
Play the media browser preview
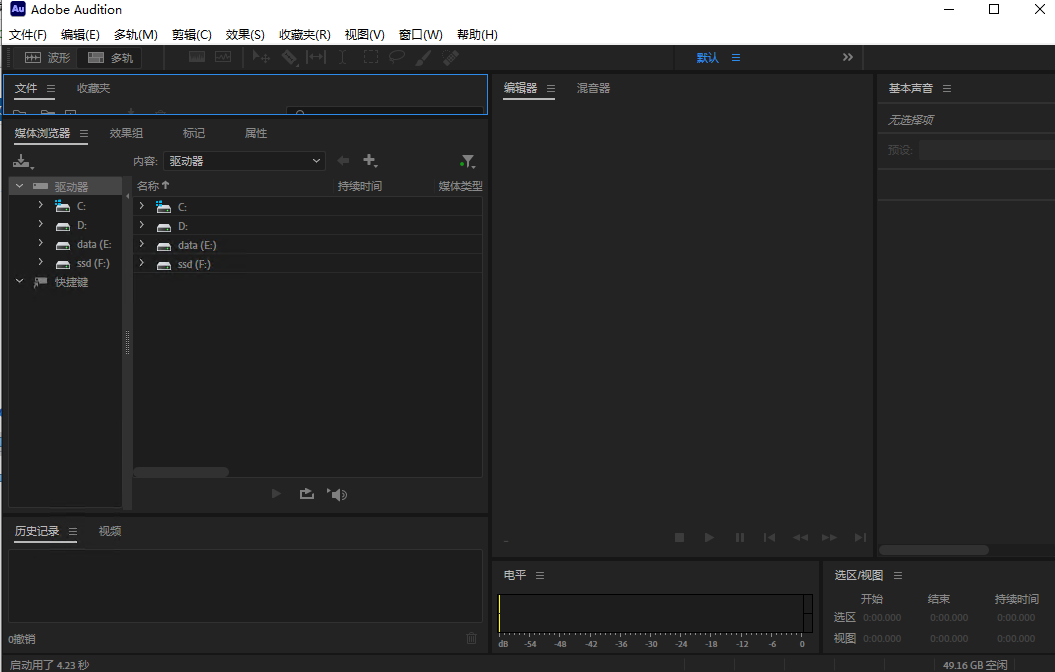(276, 494)
